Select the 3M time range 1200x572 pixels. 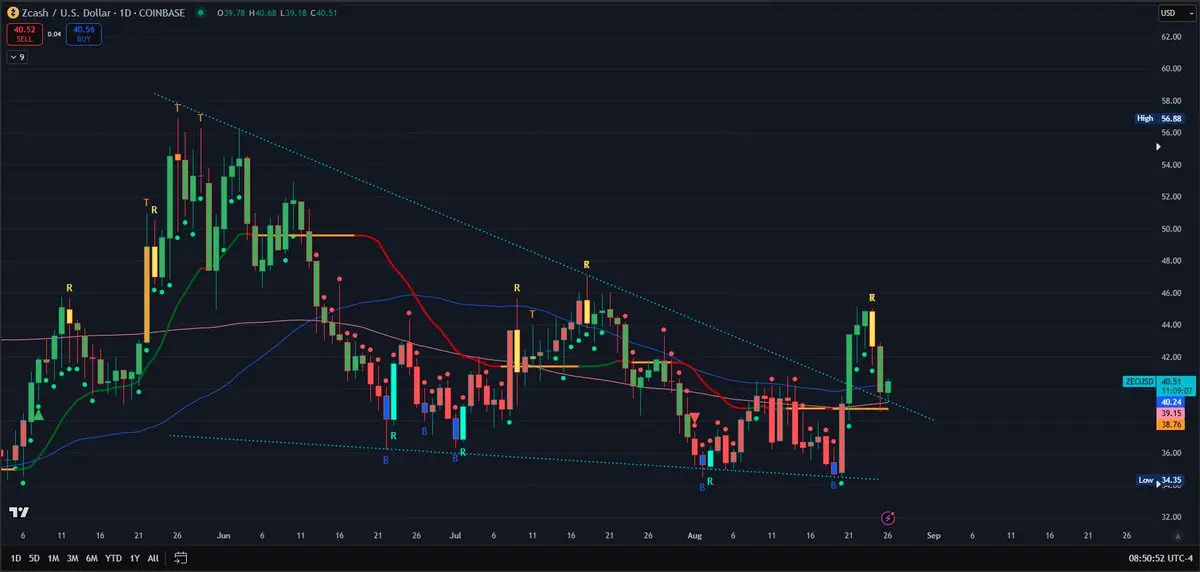pyautogui.click(x=73, y=557)
